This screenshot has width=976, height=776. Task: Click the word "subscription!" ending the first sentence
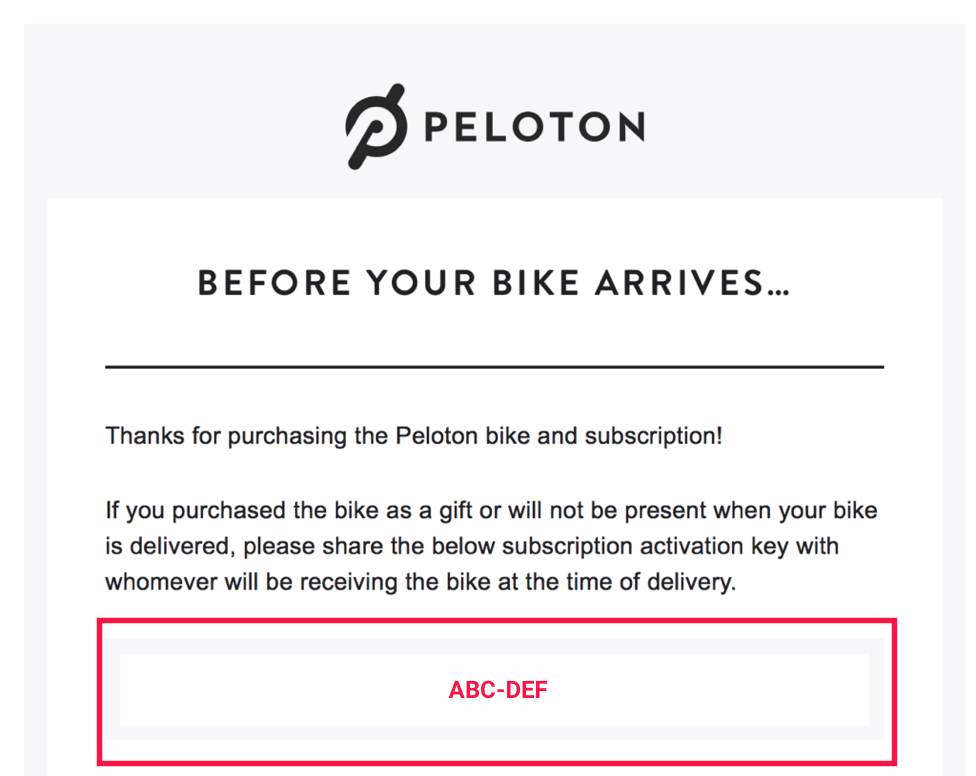pyautogui.click(x=653, y=437)
